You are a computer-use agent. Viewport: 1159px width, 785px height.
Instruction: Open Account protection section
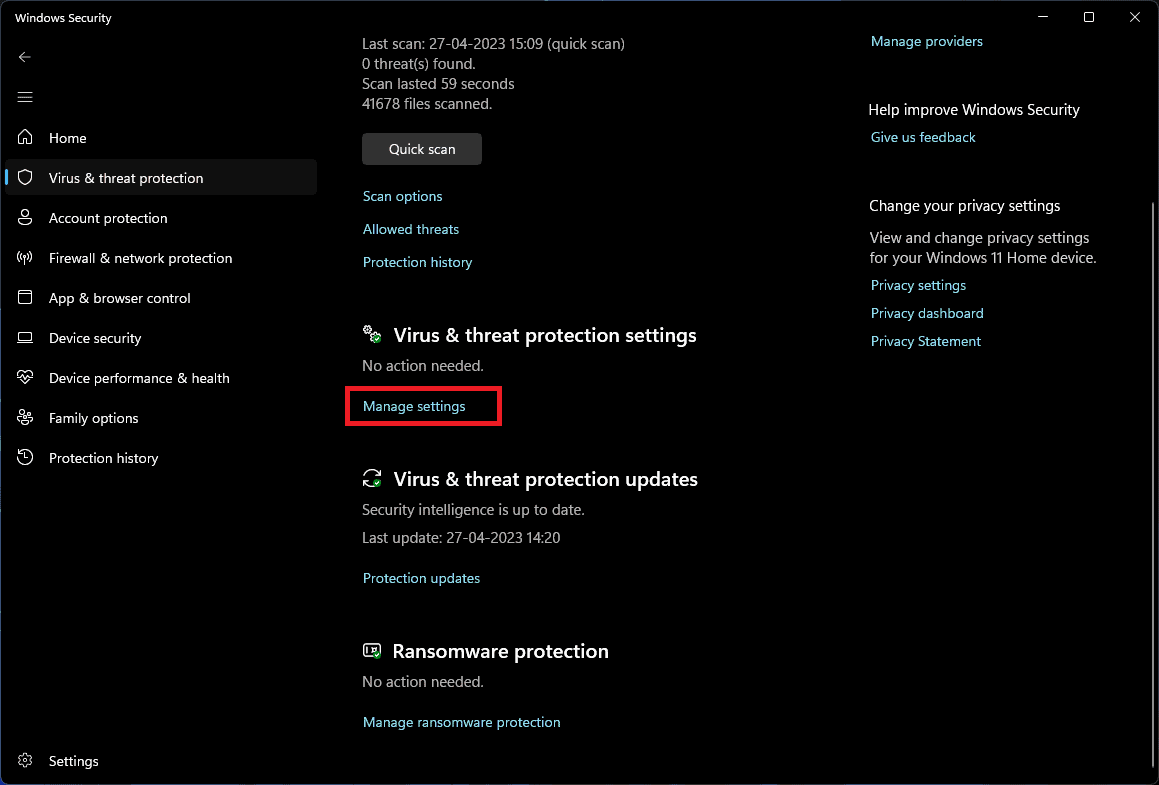tap(161, 218)
